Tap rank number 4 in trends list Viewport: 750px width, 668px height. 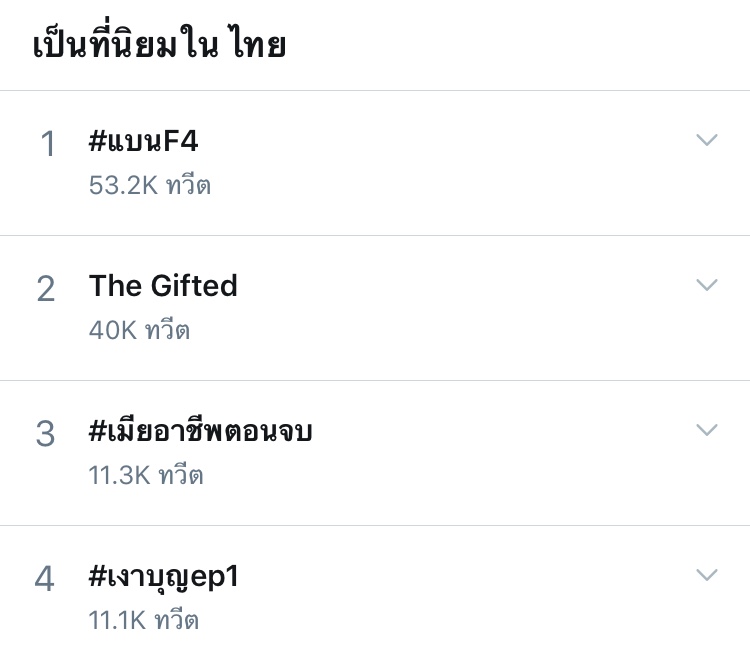pos(45,579)
